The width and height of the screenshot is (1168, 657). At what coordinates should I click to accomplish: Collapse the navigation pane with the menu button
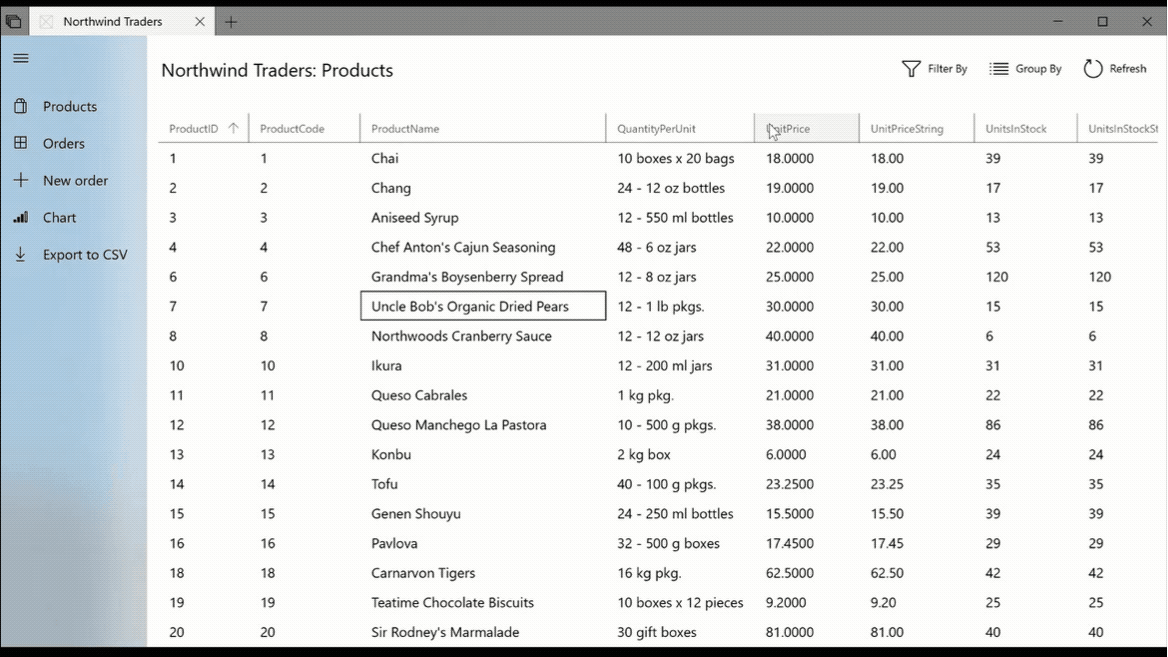point(20,58)
